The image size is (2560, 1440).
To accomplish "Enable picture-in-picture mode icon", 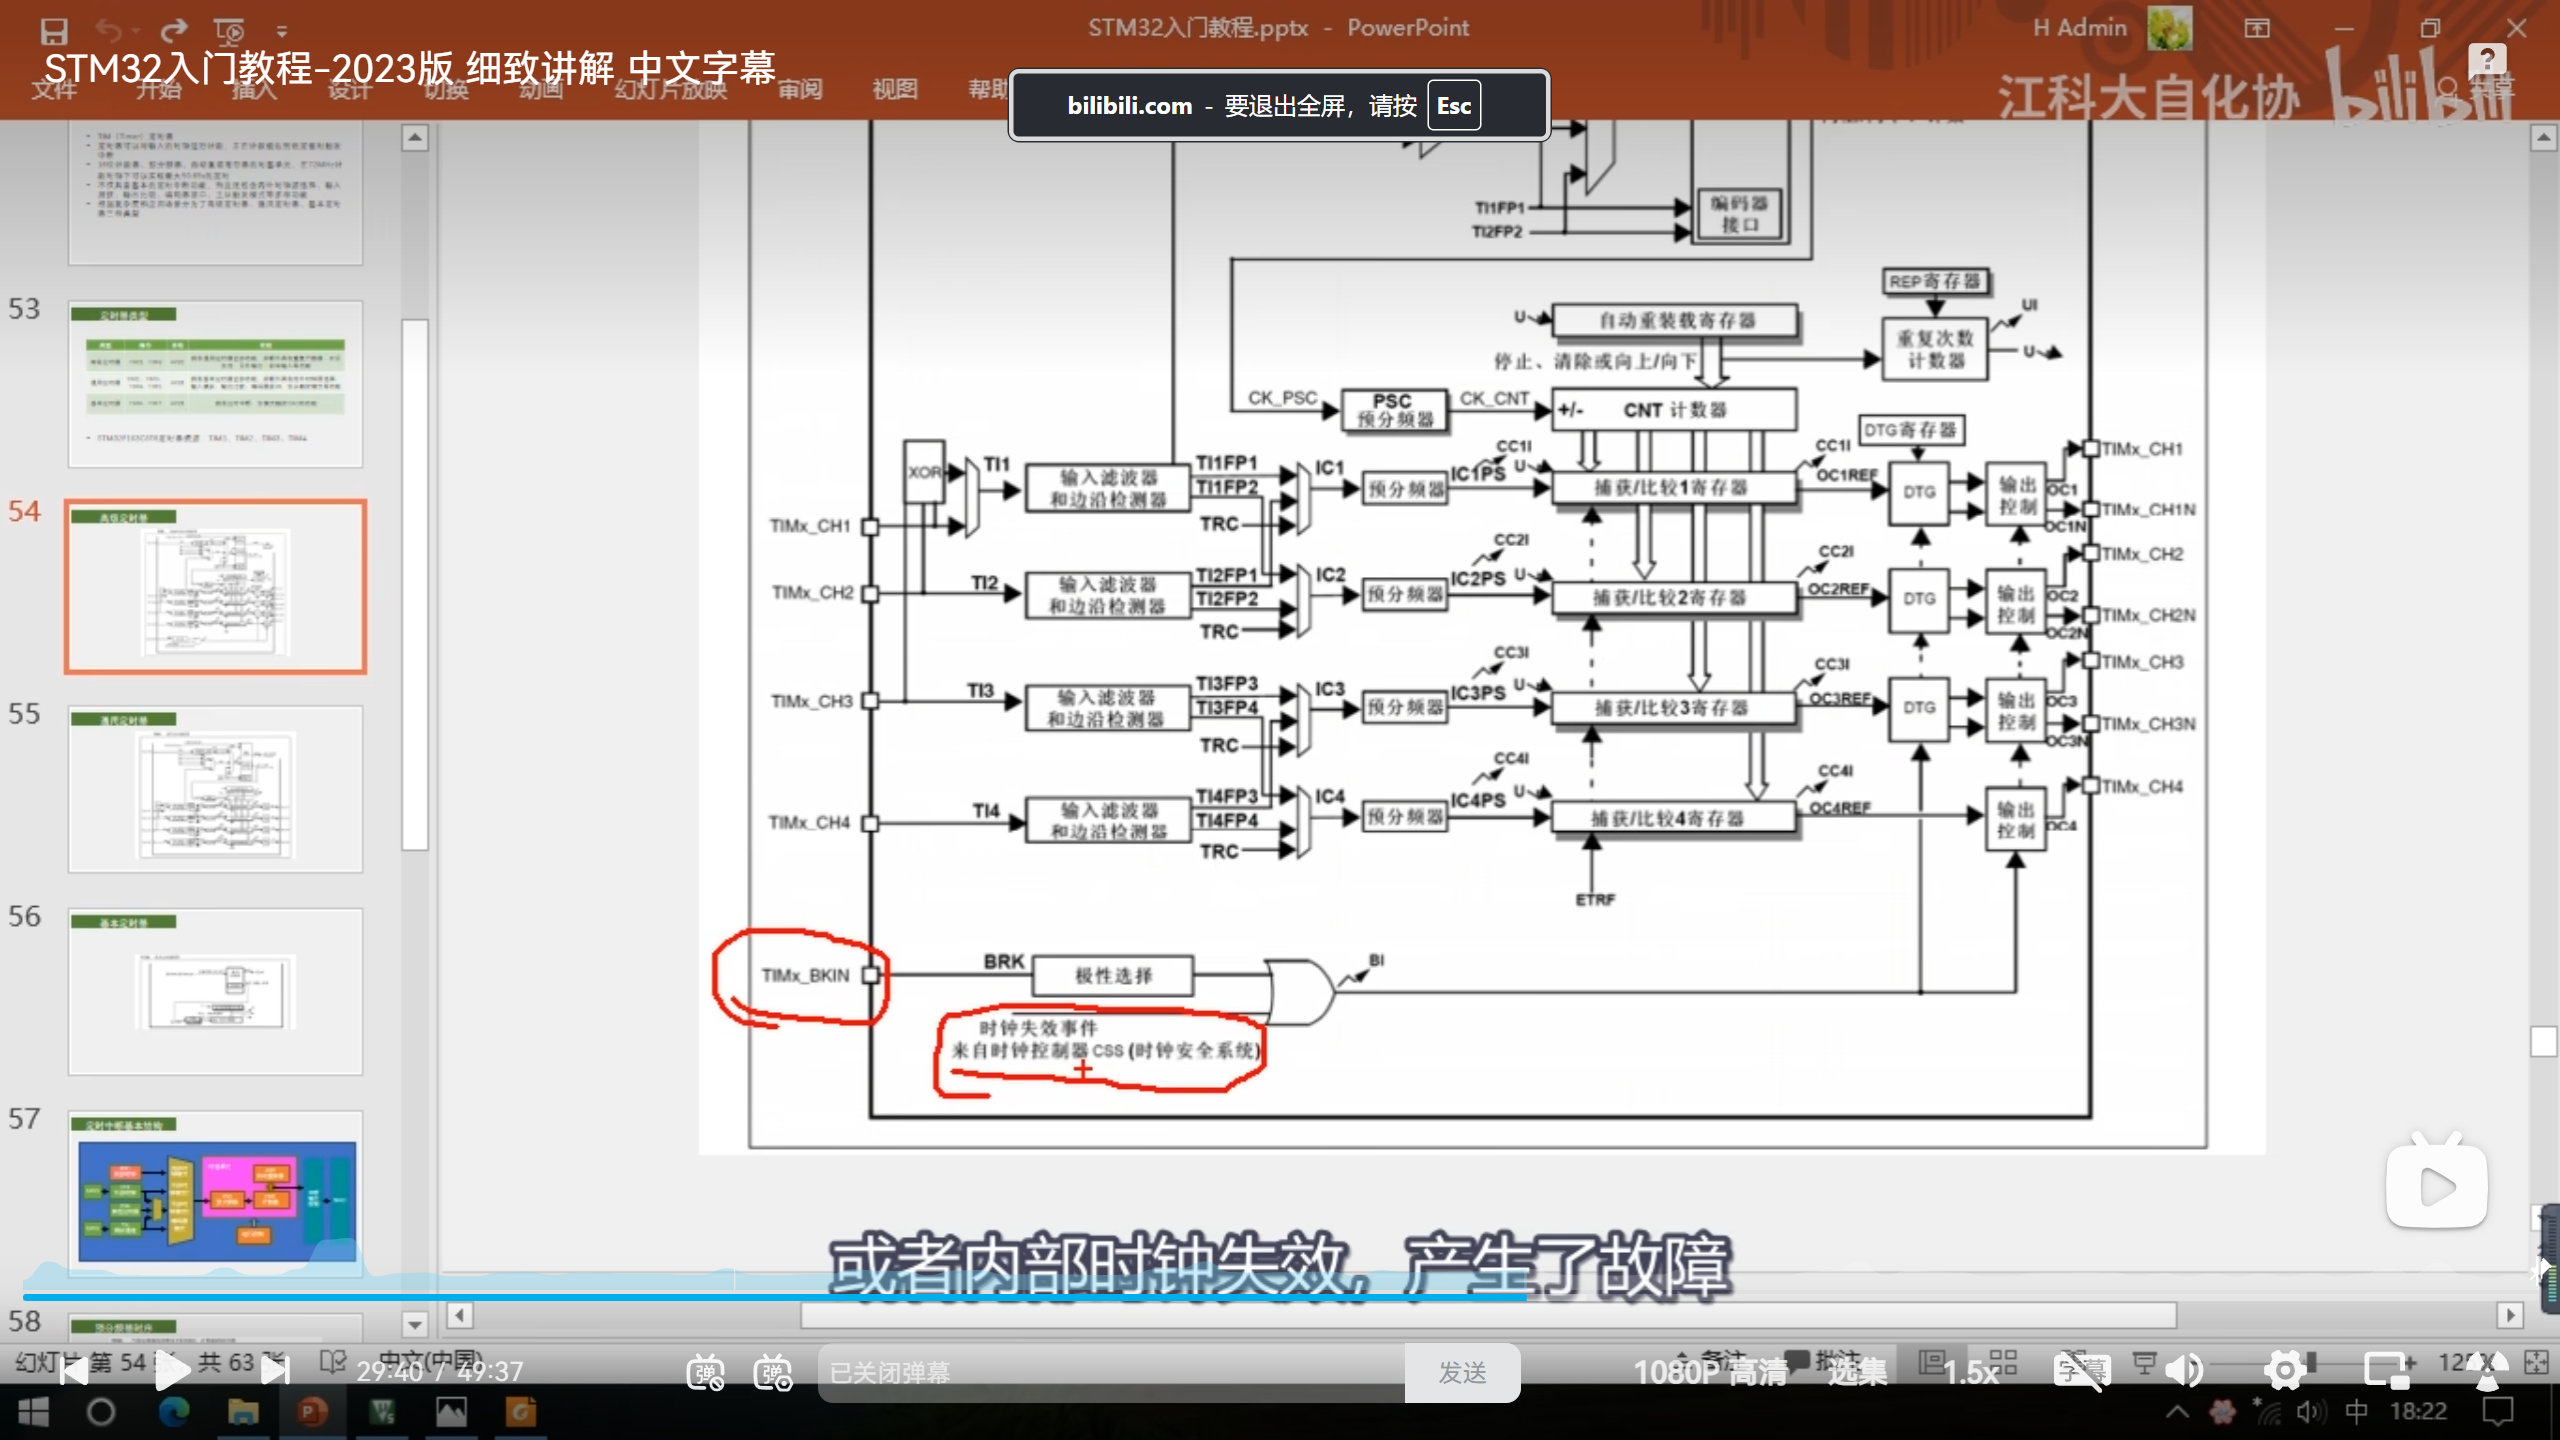I will coord(2387,1371).
